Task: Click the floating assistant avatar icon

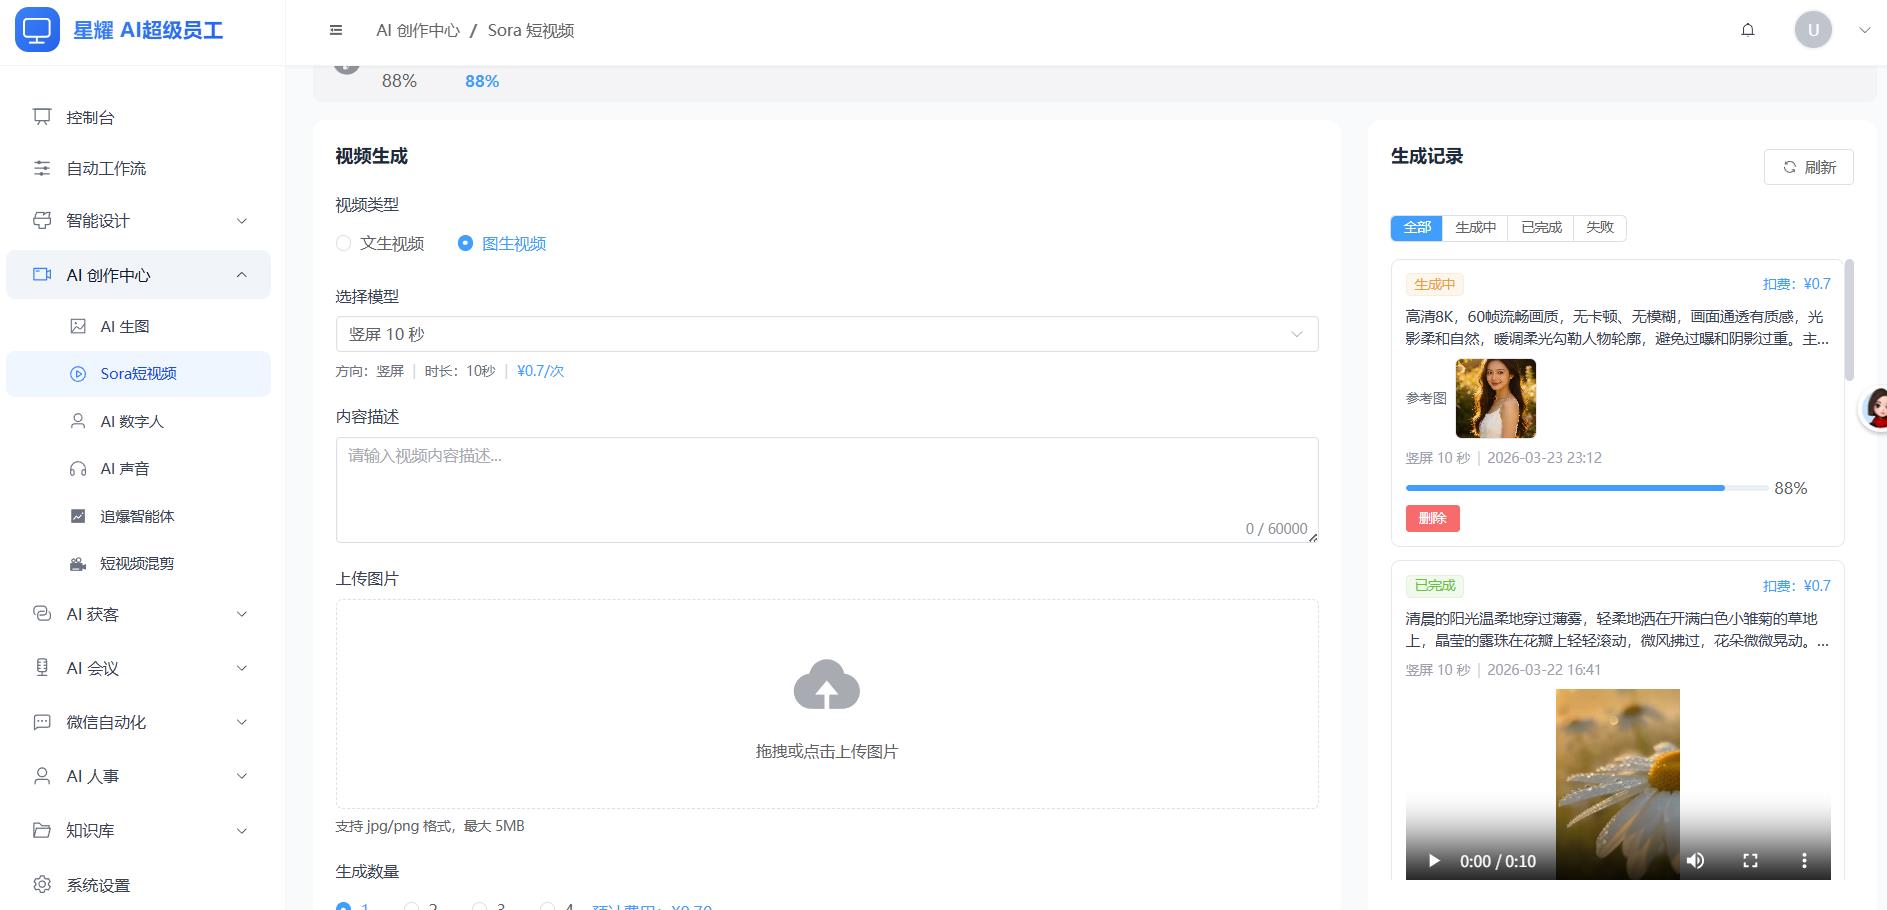Action: (x=1874, y=409)
